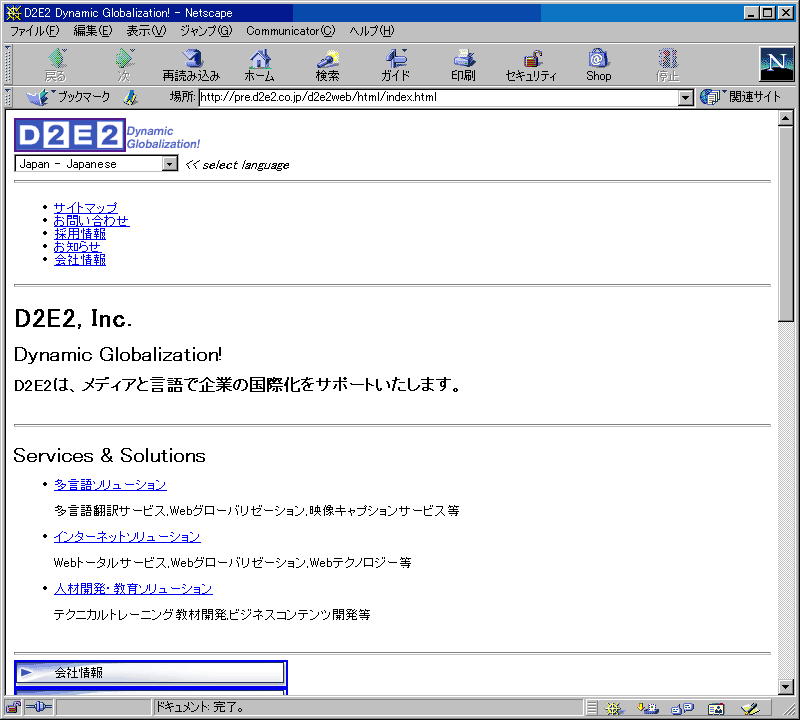Open Address Book icon in component bar
The image size is (800, 720).
716,708
